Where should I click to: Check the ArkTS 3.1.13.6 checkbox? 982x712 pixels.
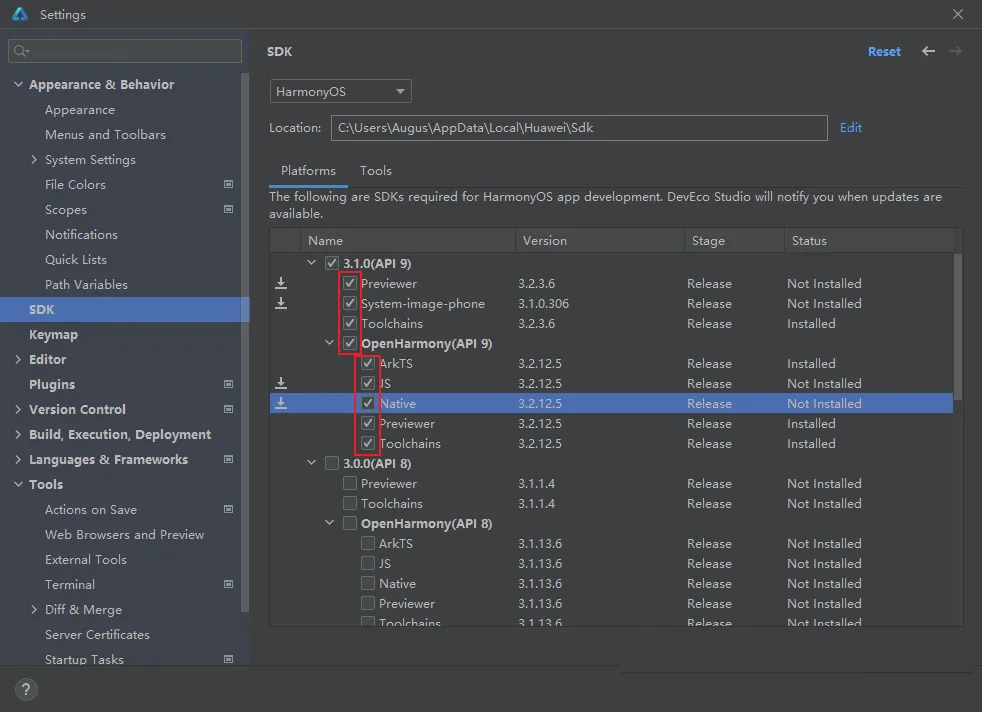[368, 544]
